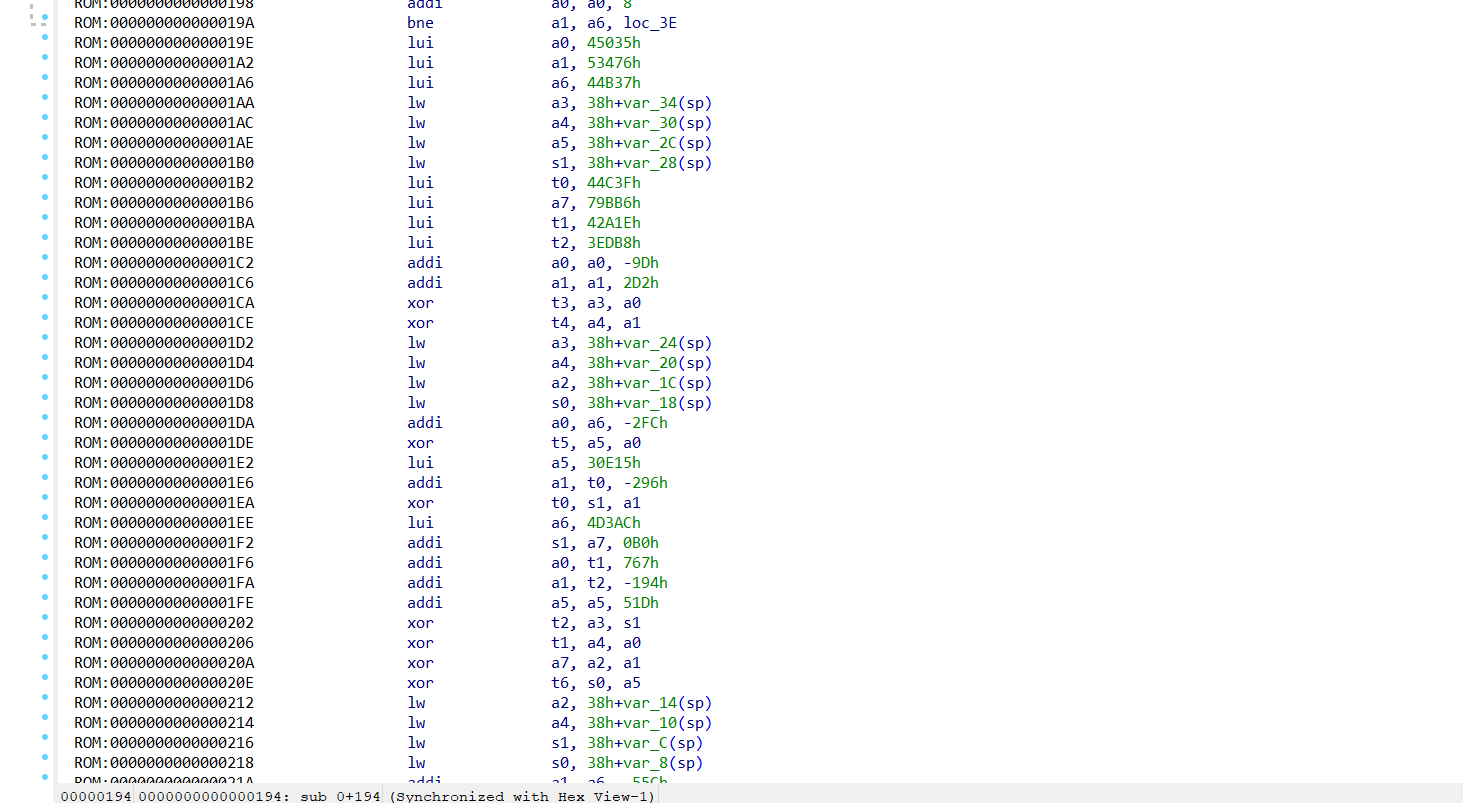Toggle breakpoint dot beside address 1E2
This screenshot has width=1463, height=803.
(x=45, y=457)
